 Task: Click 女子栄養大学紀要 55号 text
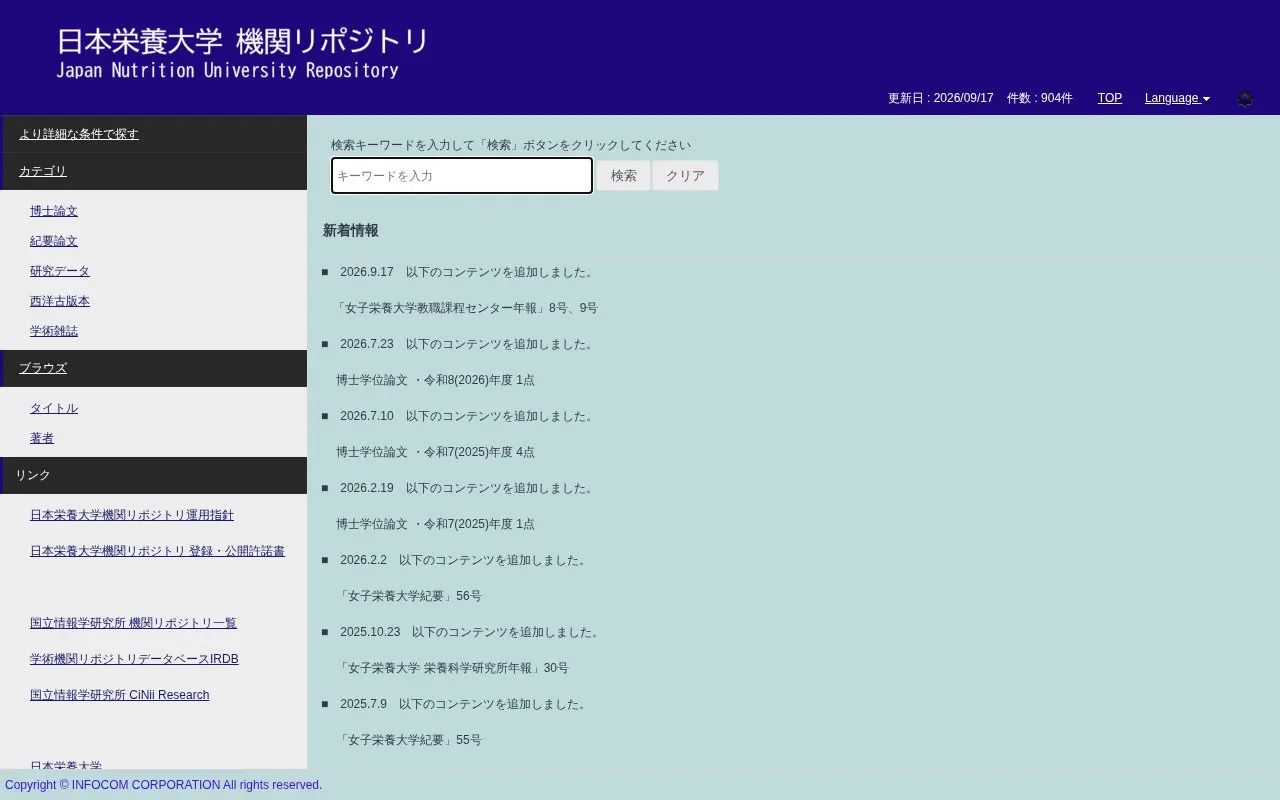[x=409, y=740]
